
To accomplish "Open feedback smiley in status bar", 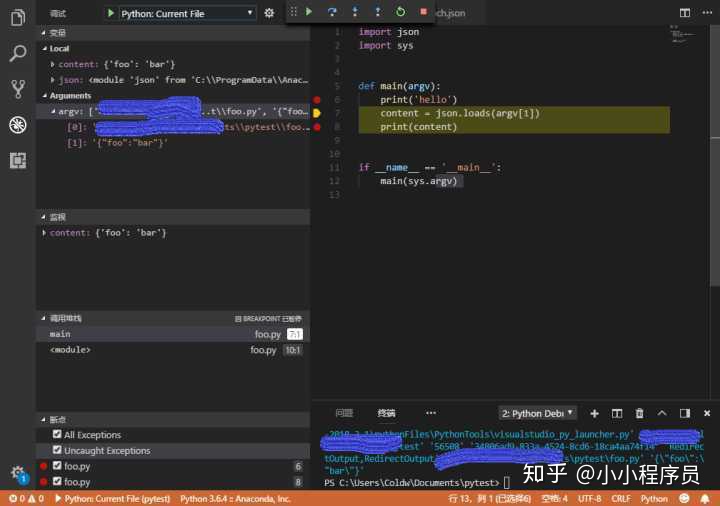I will 684,499.
